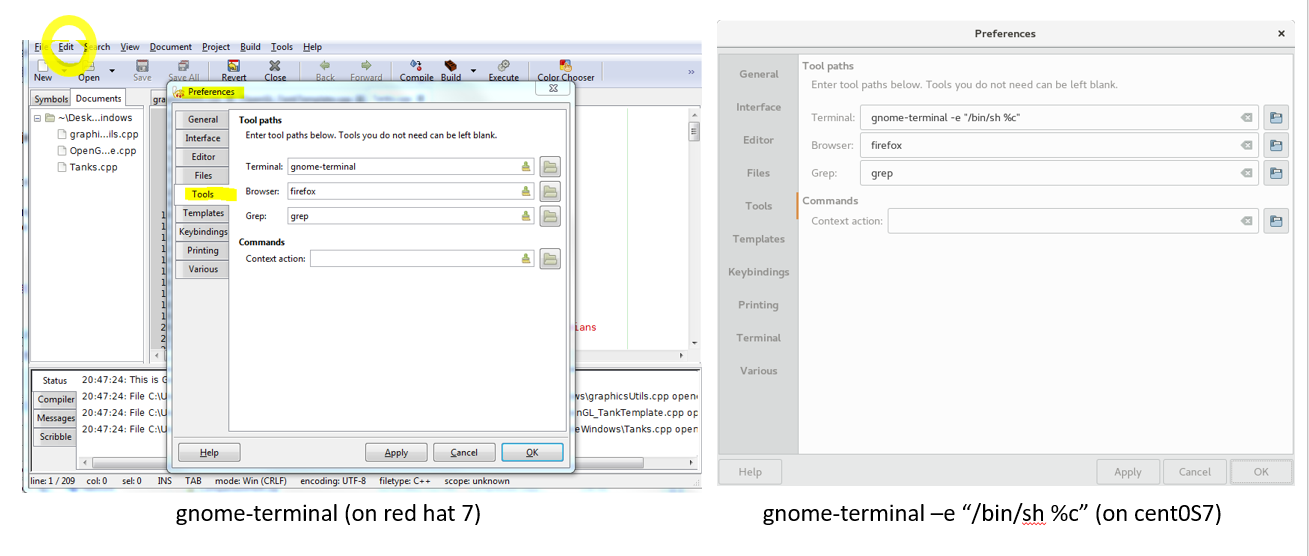The width and height of the screenshot is (1309, 556).
Task: Open the Color Chooser tool
Action: [565, 69]
